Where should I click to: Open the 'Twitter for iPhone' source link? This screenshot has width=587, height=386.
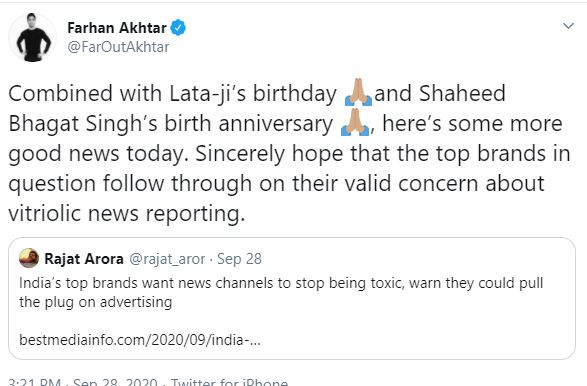point(229,382)
